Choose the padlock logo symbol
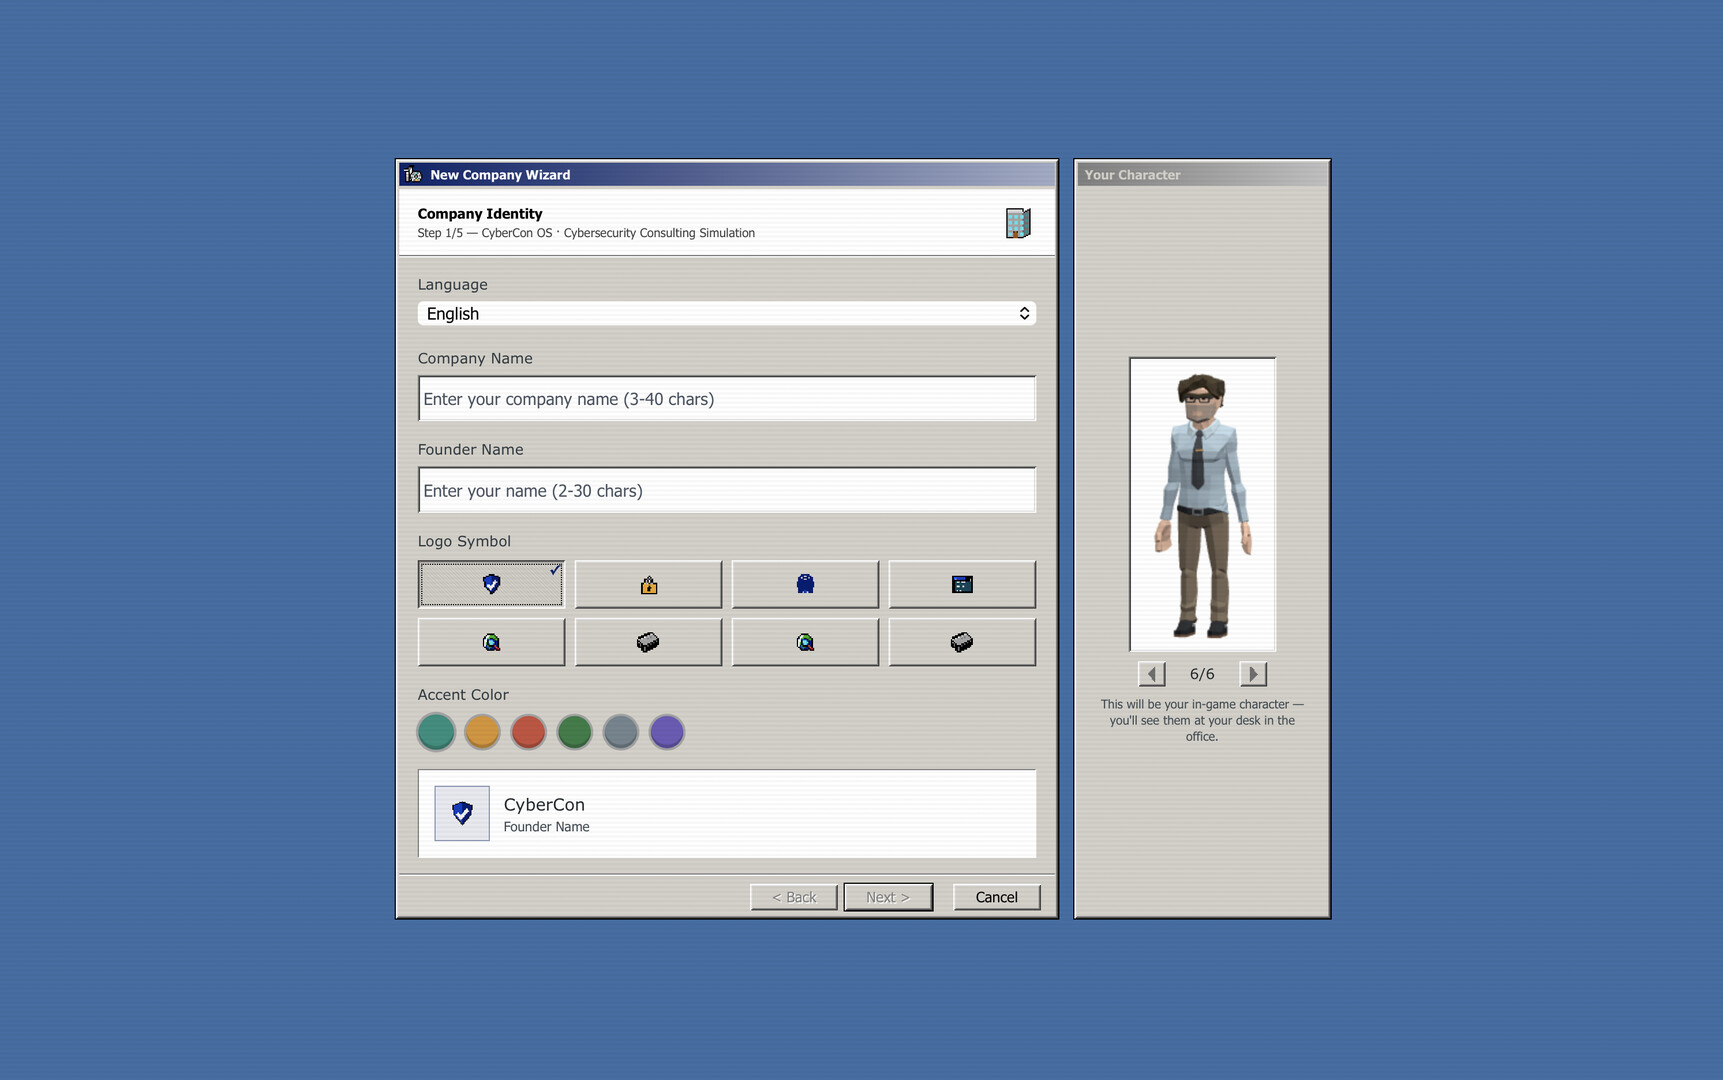 648,584
